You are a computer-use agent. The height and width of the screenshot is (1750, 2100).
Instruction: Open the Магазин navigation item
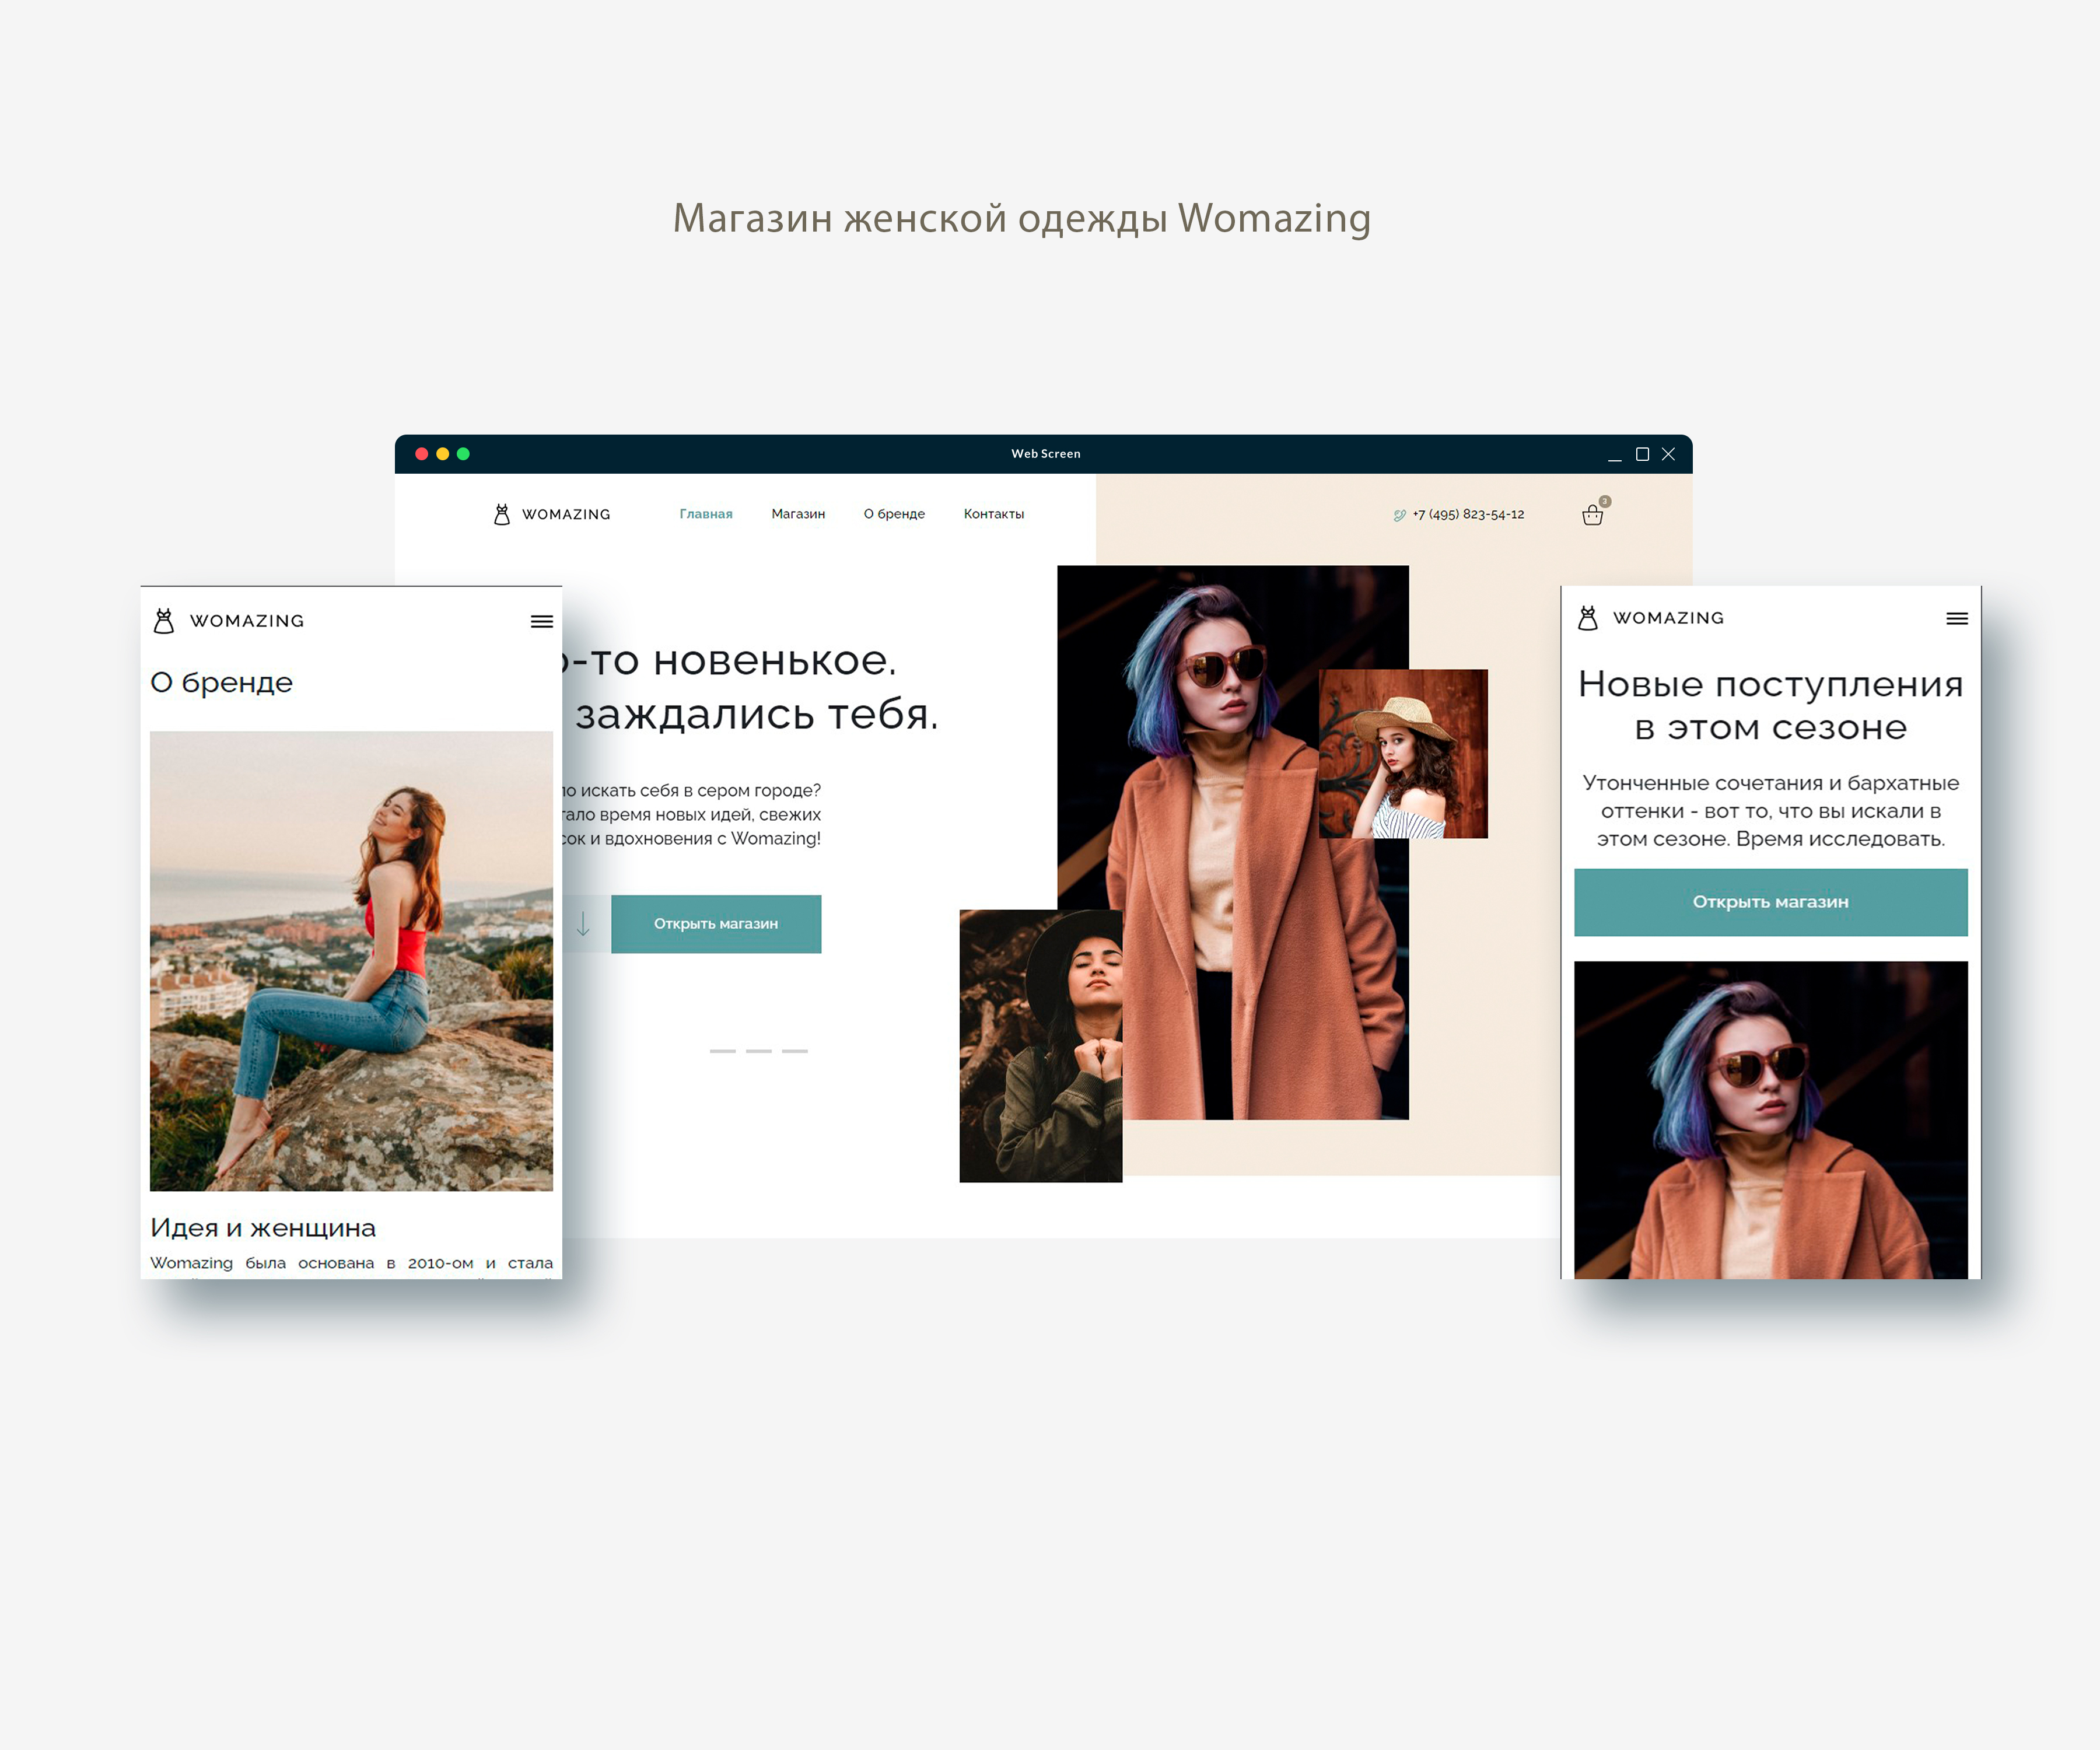(798, 514)
